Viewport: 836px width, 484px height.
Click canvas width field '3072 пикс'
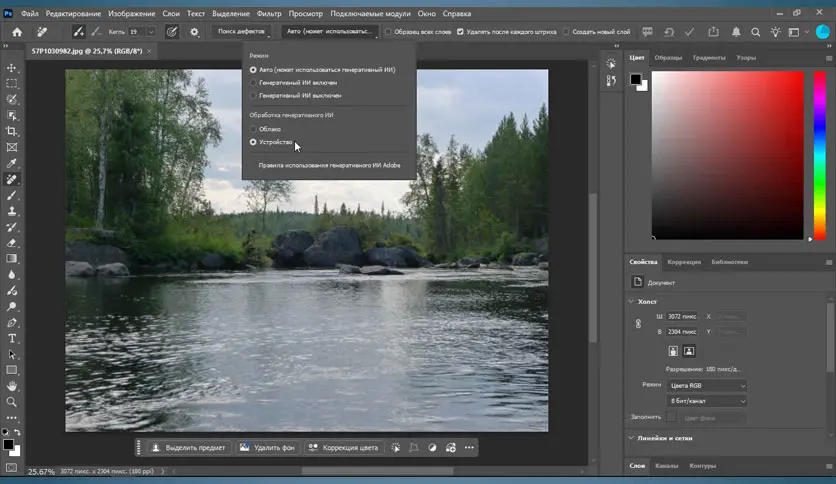point(682,317)
